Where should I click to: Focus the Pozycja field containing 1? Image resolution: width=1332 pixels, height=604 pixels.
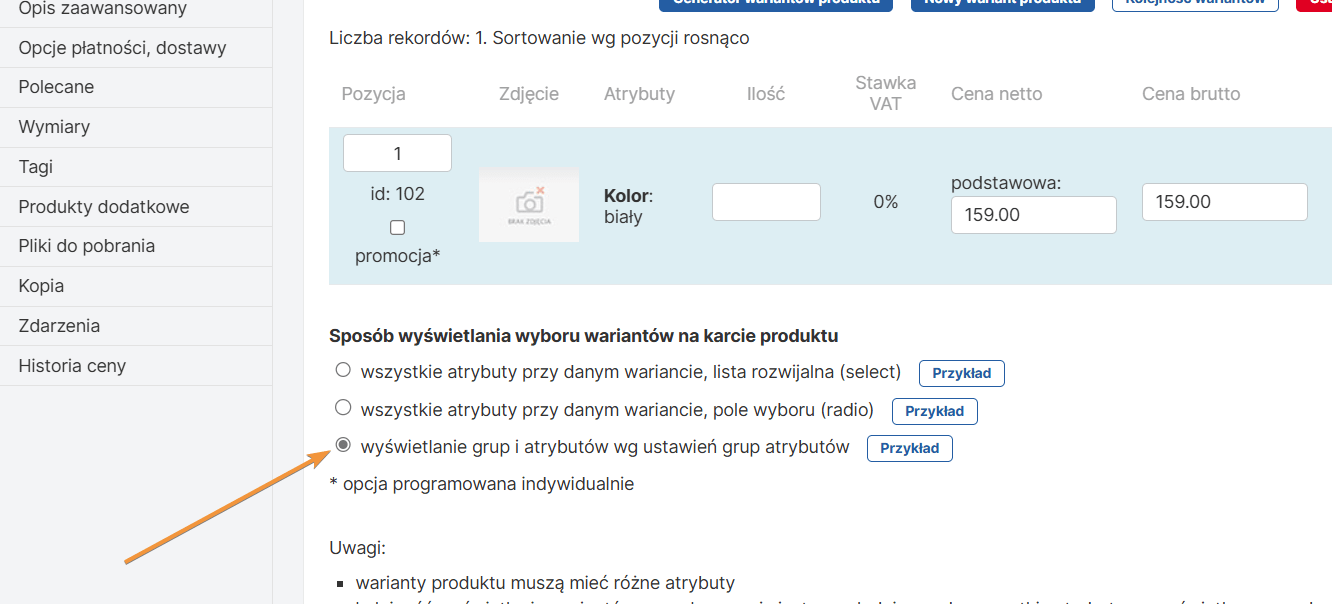[x=397, y=153]
